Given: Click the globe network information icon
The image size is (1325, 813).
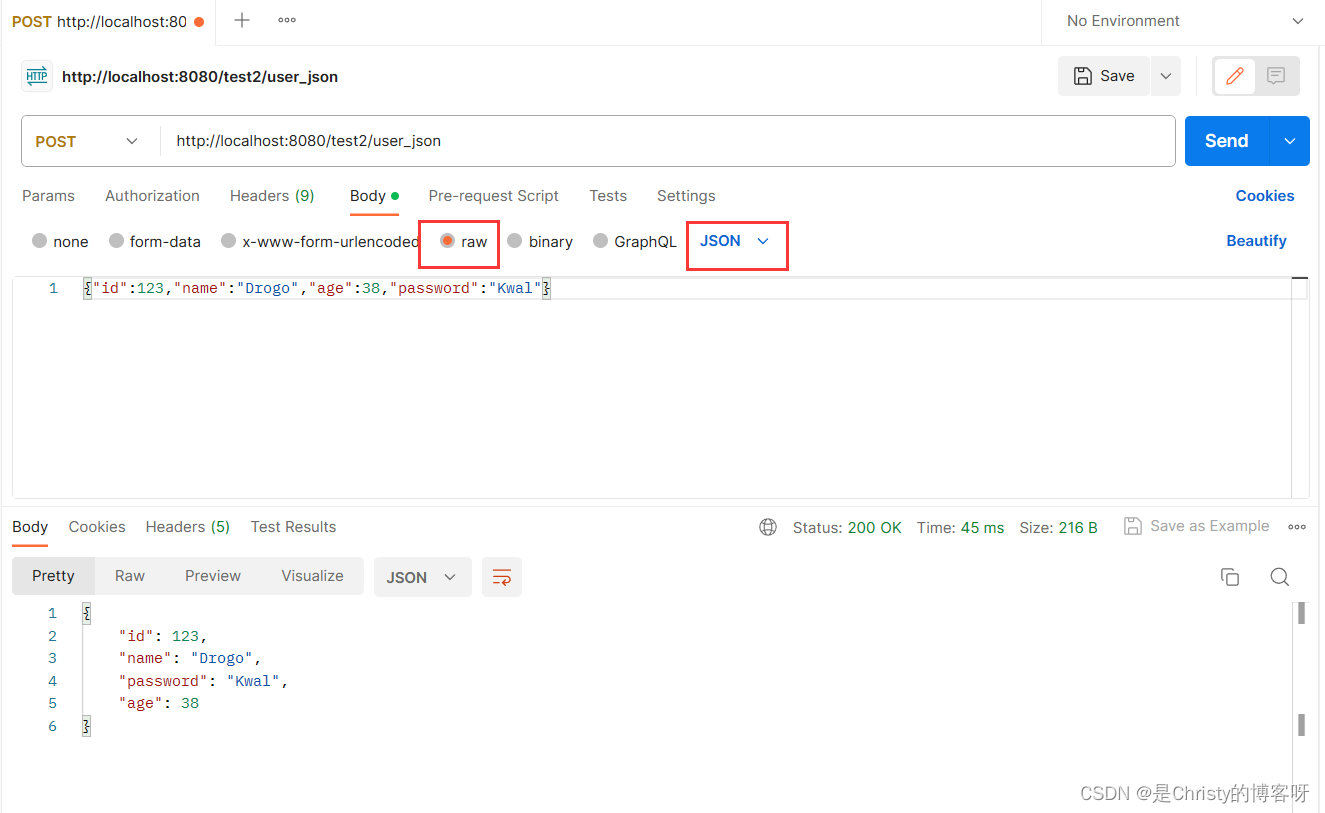Looking at the screenshot, I should pyautogui.click(x=768, y=527).
